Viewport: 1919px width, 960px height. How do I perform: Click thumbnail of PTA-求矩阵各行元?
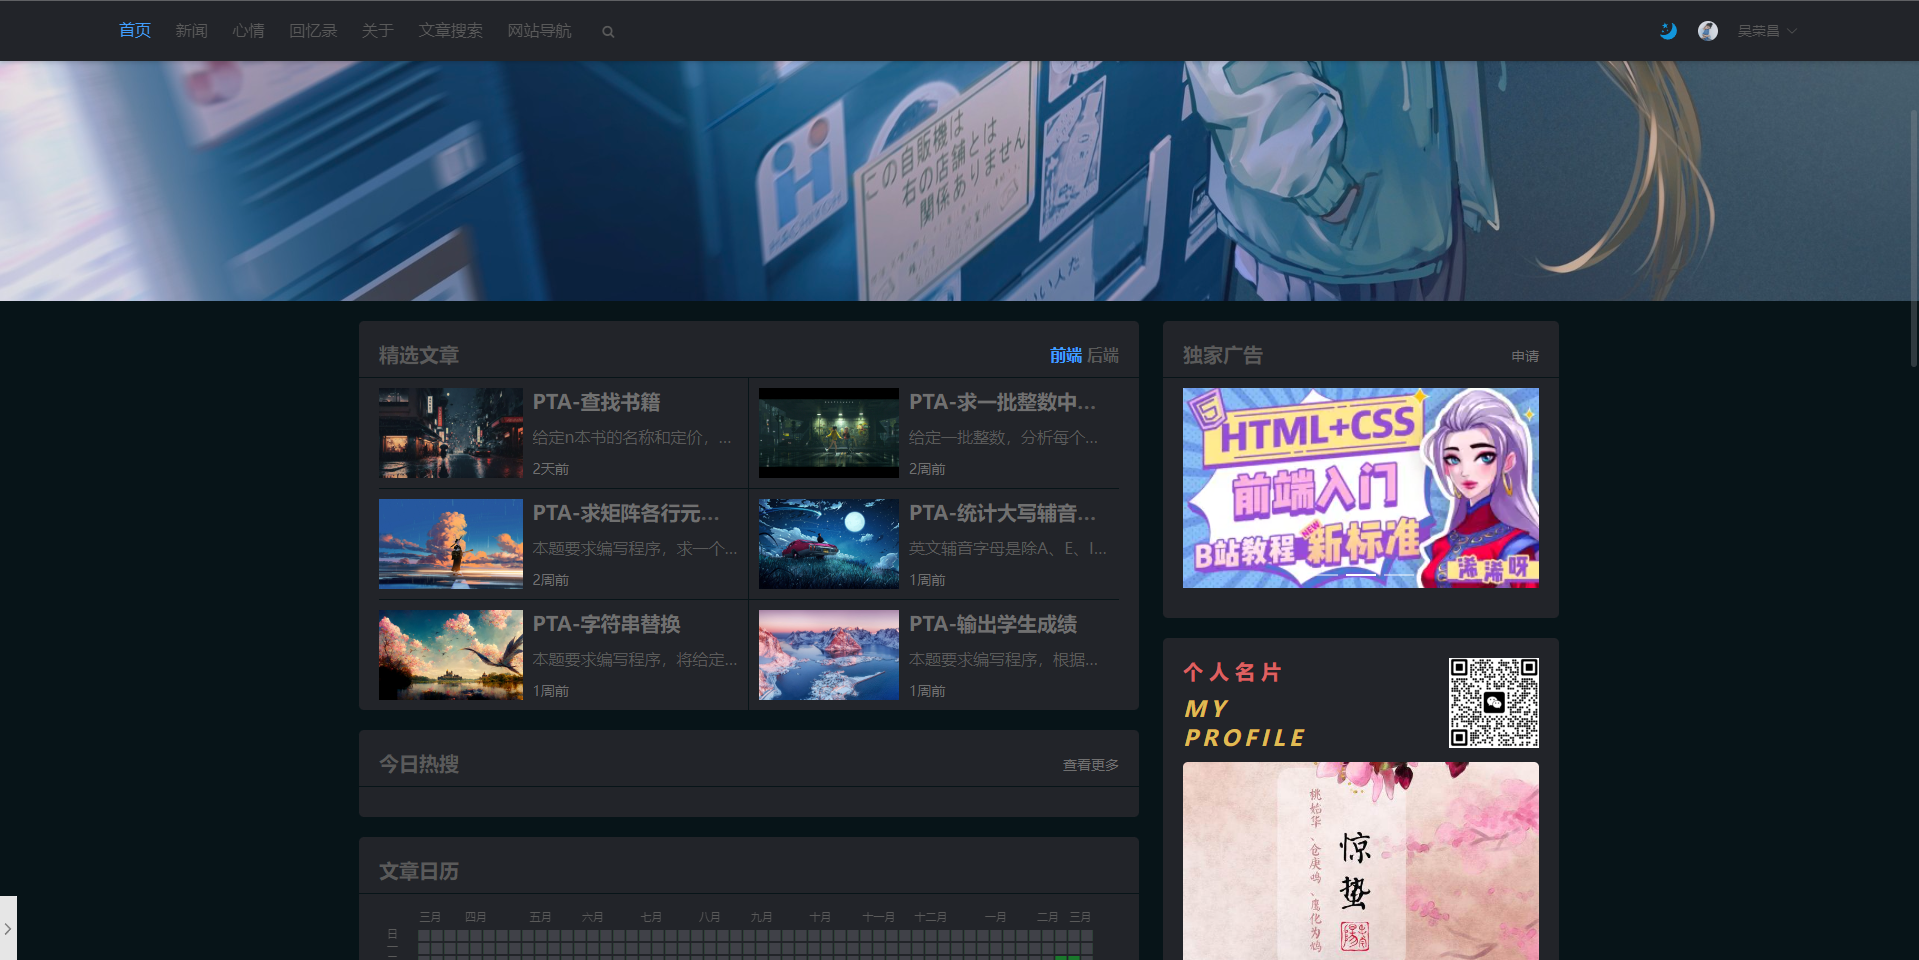(x=451, y=544)
